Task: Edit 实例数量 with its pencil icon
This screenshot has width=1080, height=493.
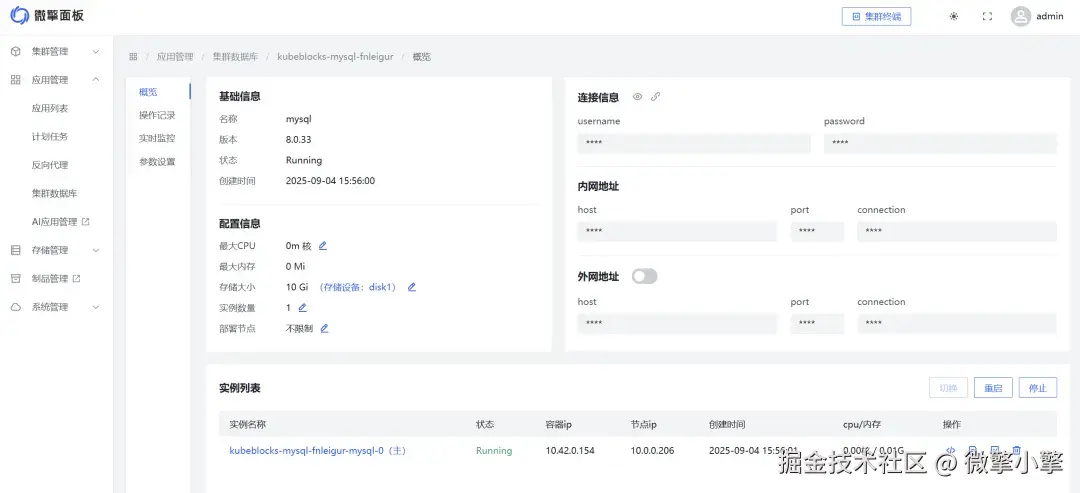Action: point(302,308)
